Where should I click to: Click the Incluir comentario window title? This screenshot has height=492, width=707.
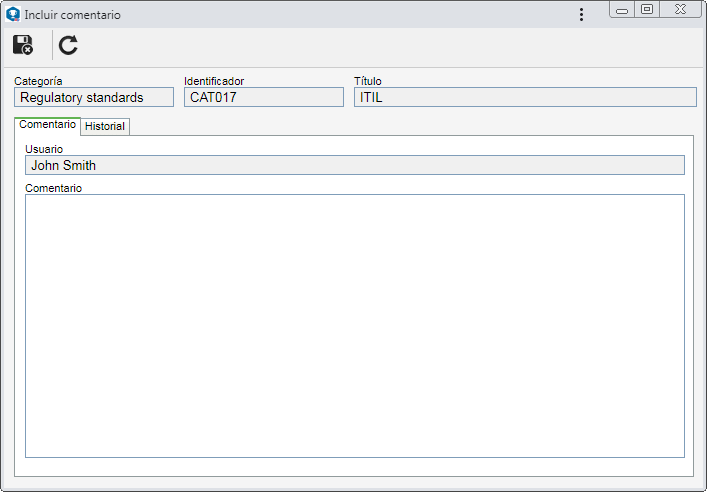click(x=73, y=15)
